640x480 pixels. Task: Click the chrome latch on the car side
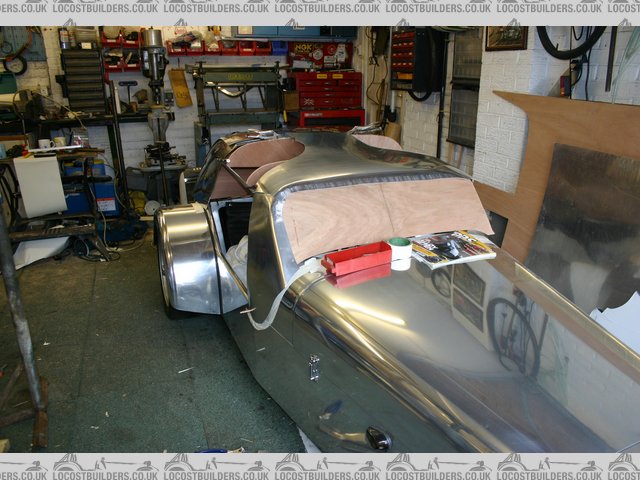[x=314, y=367]
